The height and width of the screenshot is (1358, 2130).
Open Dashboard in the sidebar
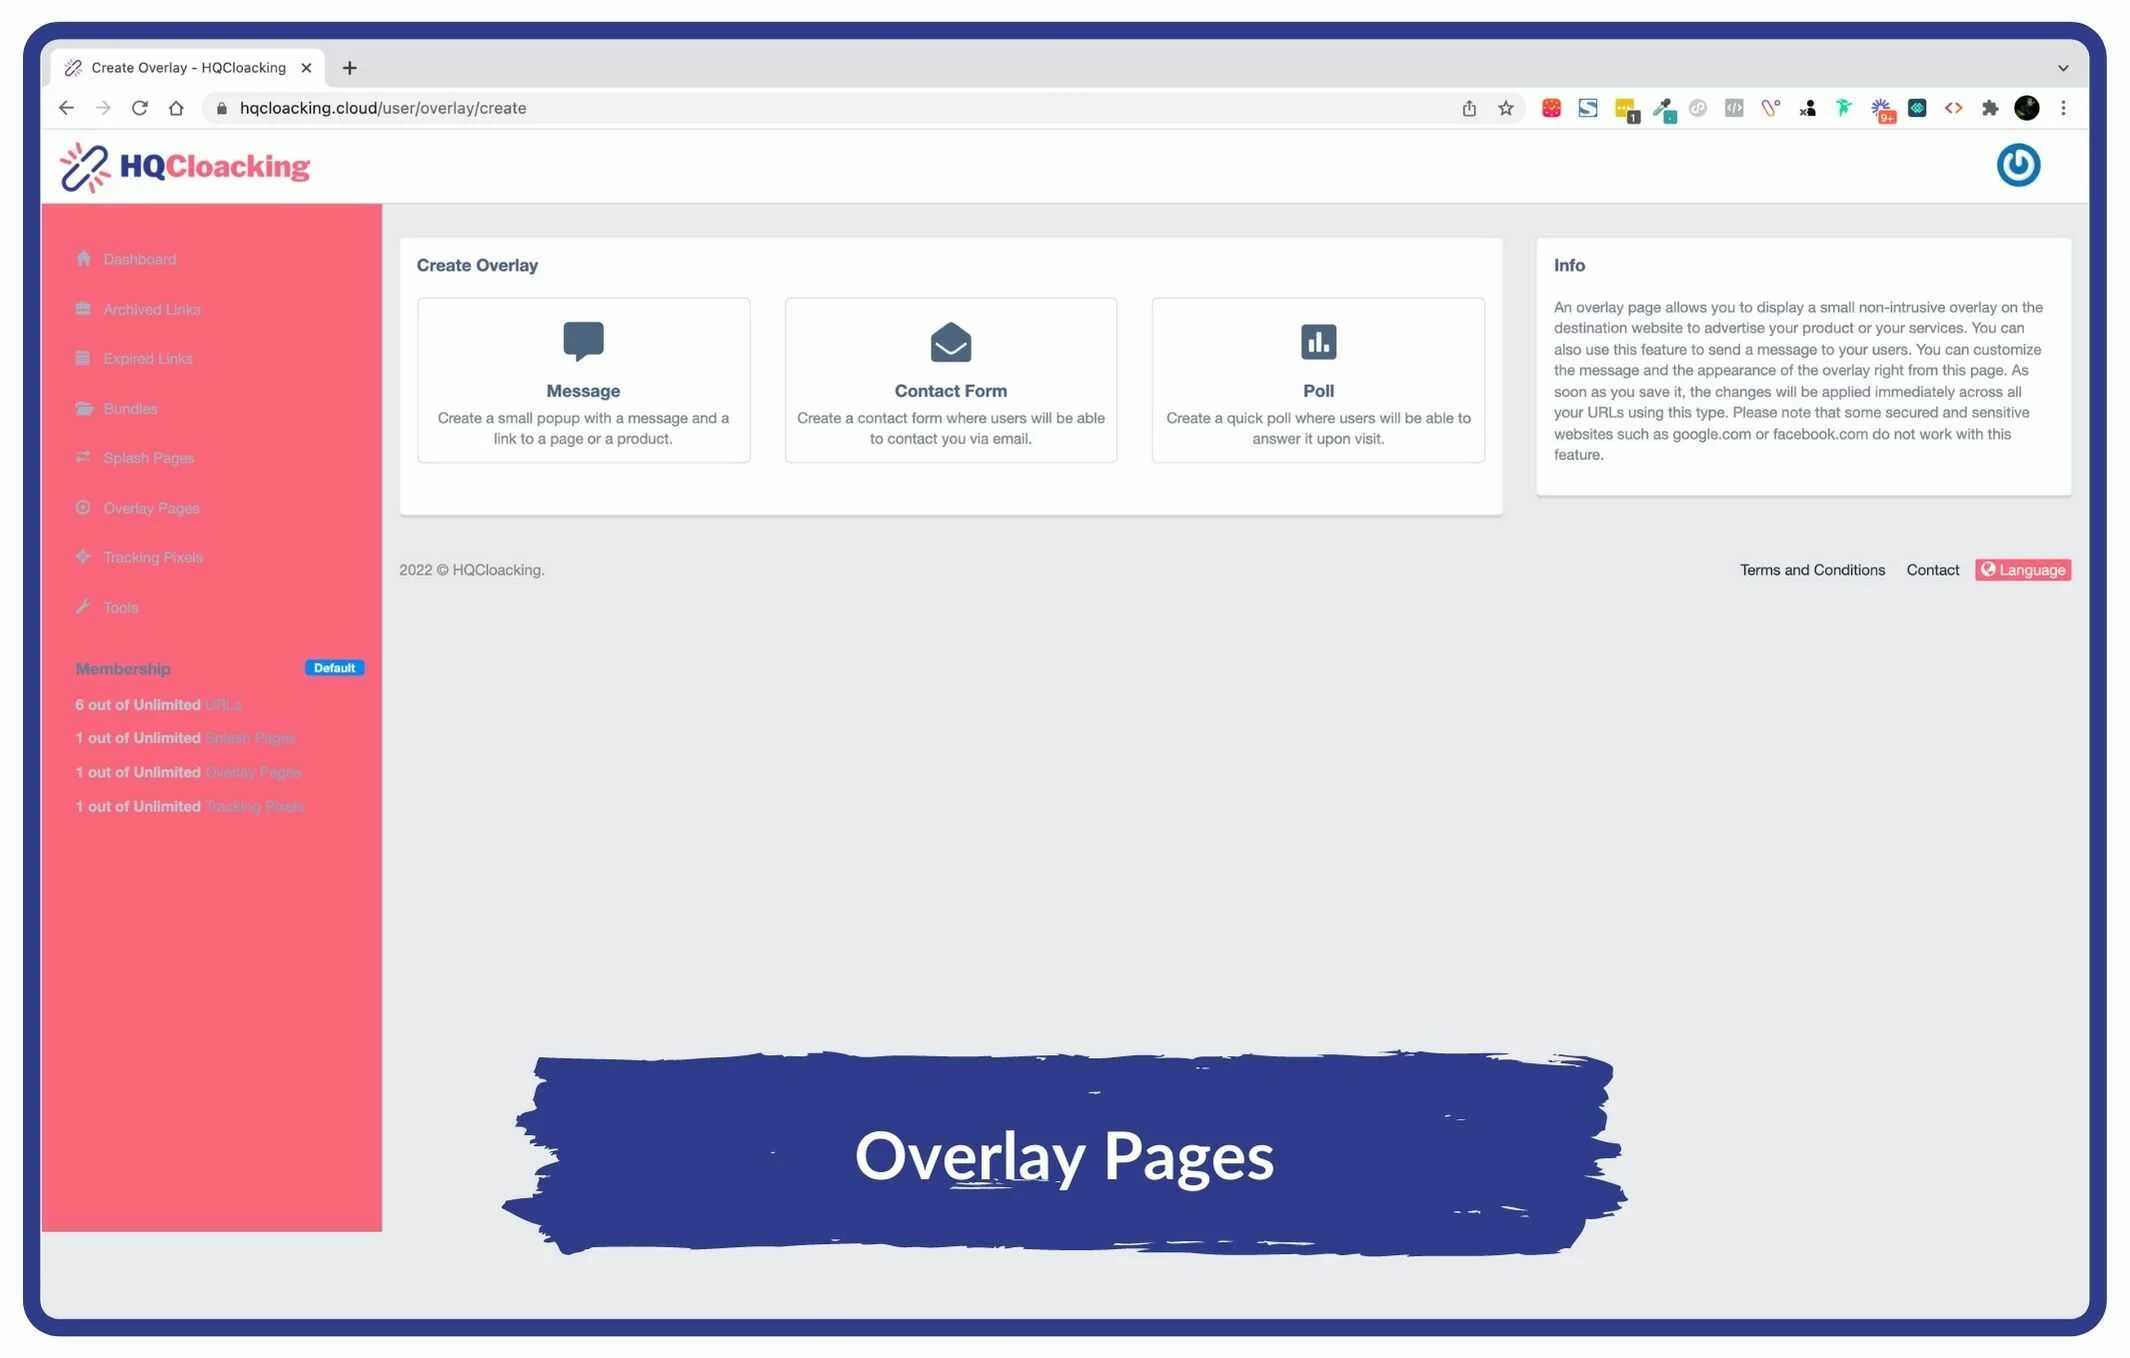(139, 259)
